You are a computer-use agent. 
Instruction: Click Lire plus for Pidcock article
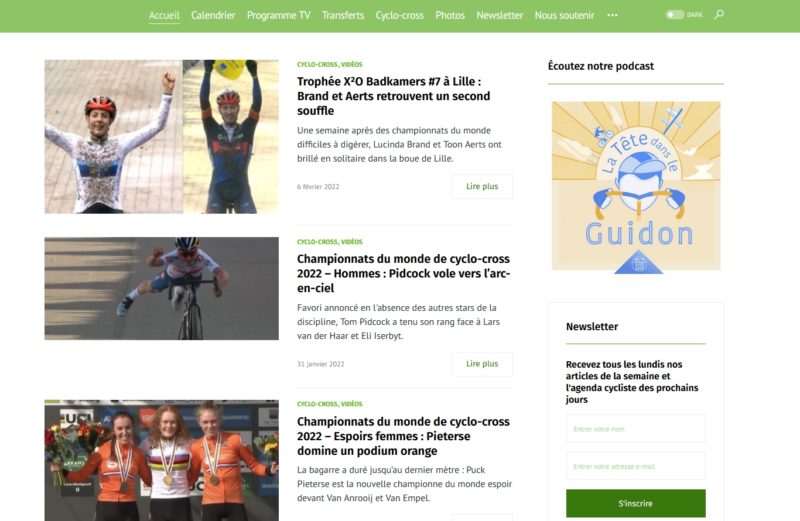click(x=482, y=364)
